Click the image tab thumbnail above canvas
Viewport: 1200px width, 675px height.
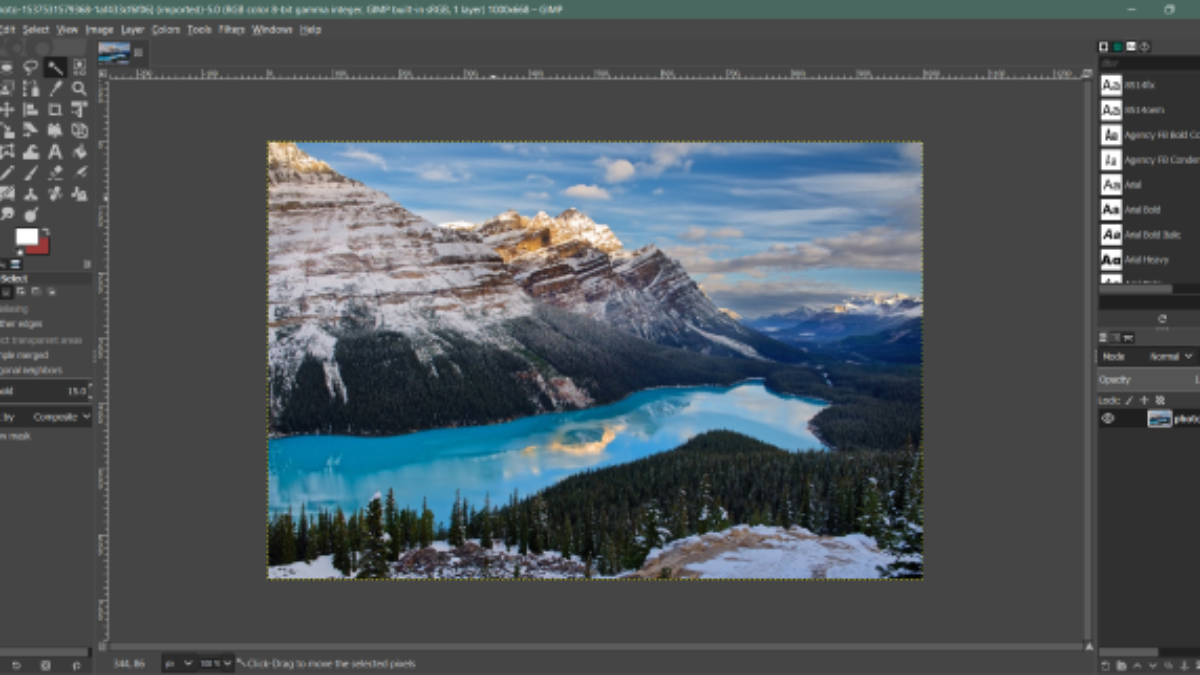(x=114, y=52)
